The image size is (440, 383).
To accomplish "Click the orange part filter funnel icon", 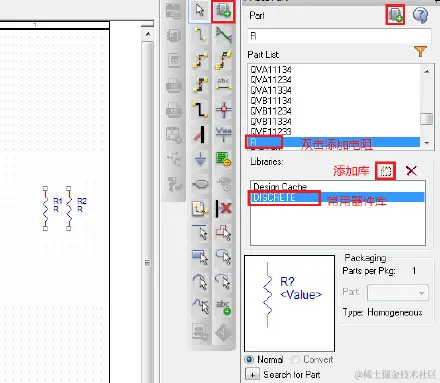I will [x=420, y=52].
